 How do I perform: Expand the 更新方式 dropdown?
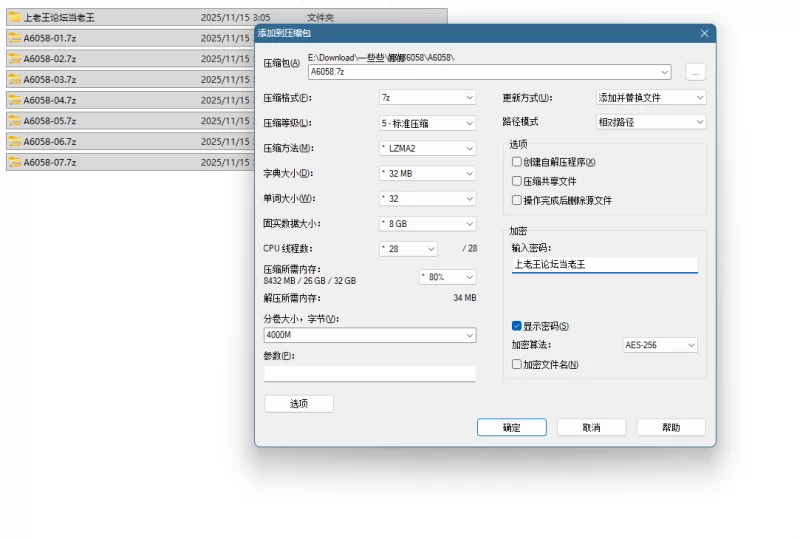pos(651,98)
